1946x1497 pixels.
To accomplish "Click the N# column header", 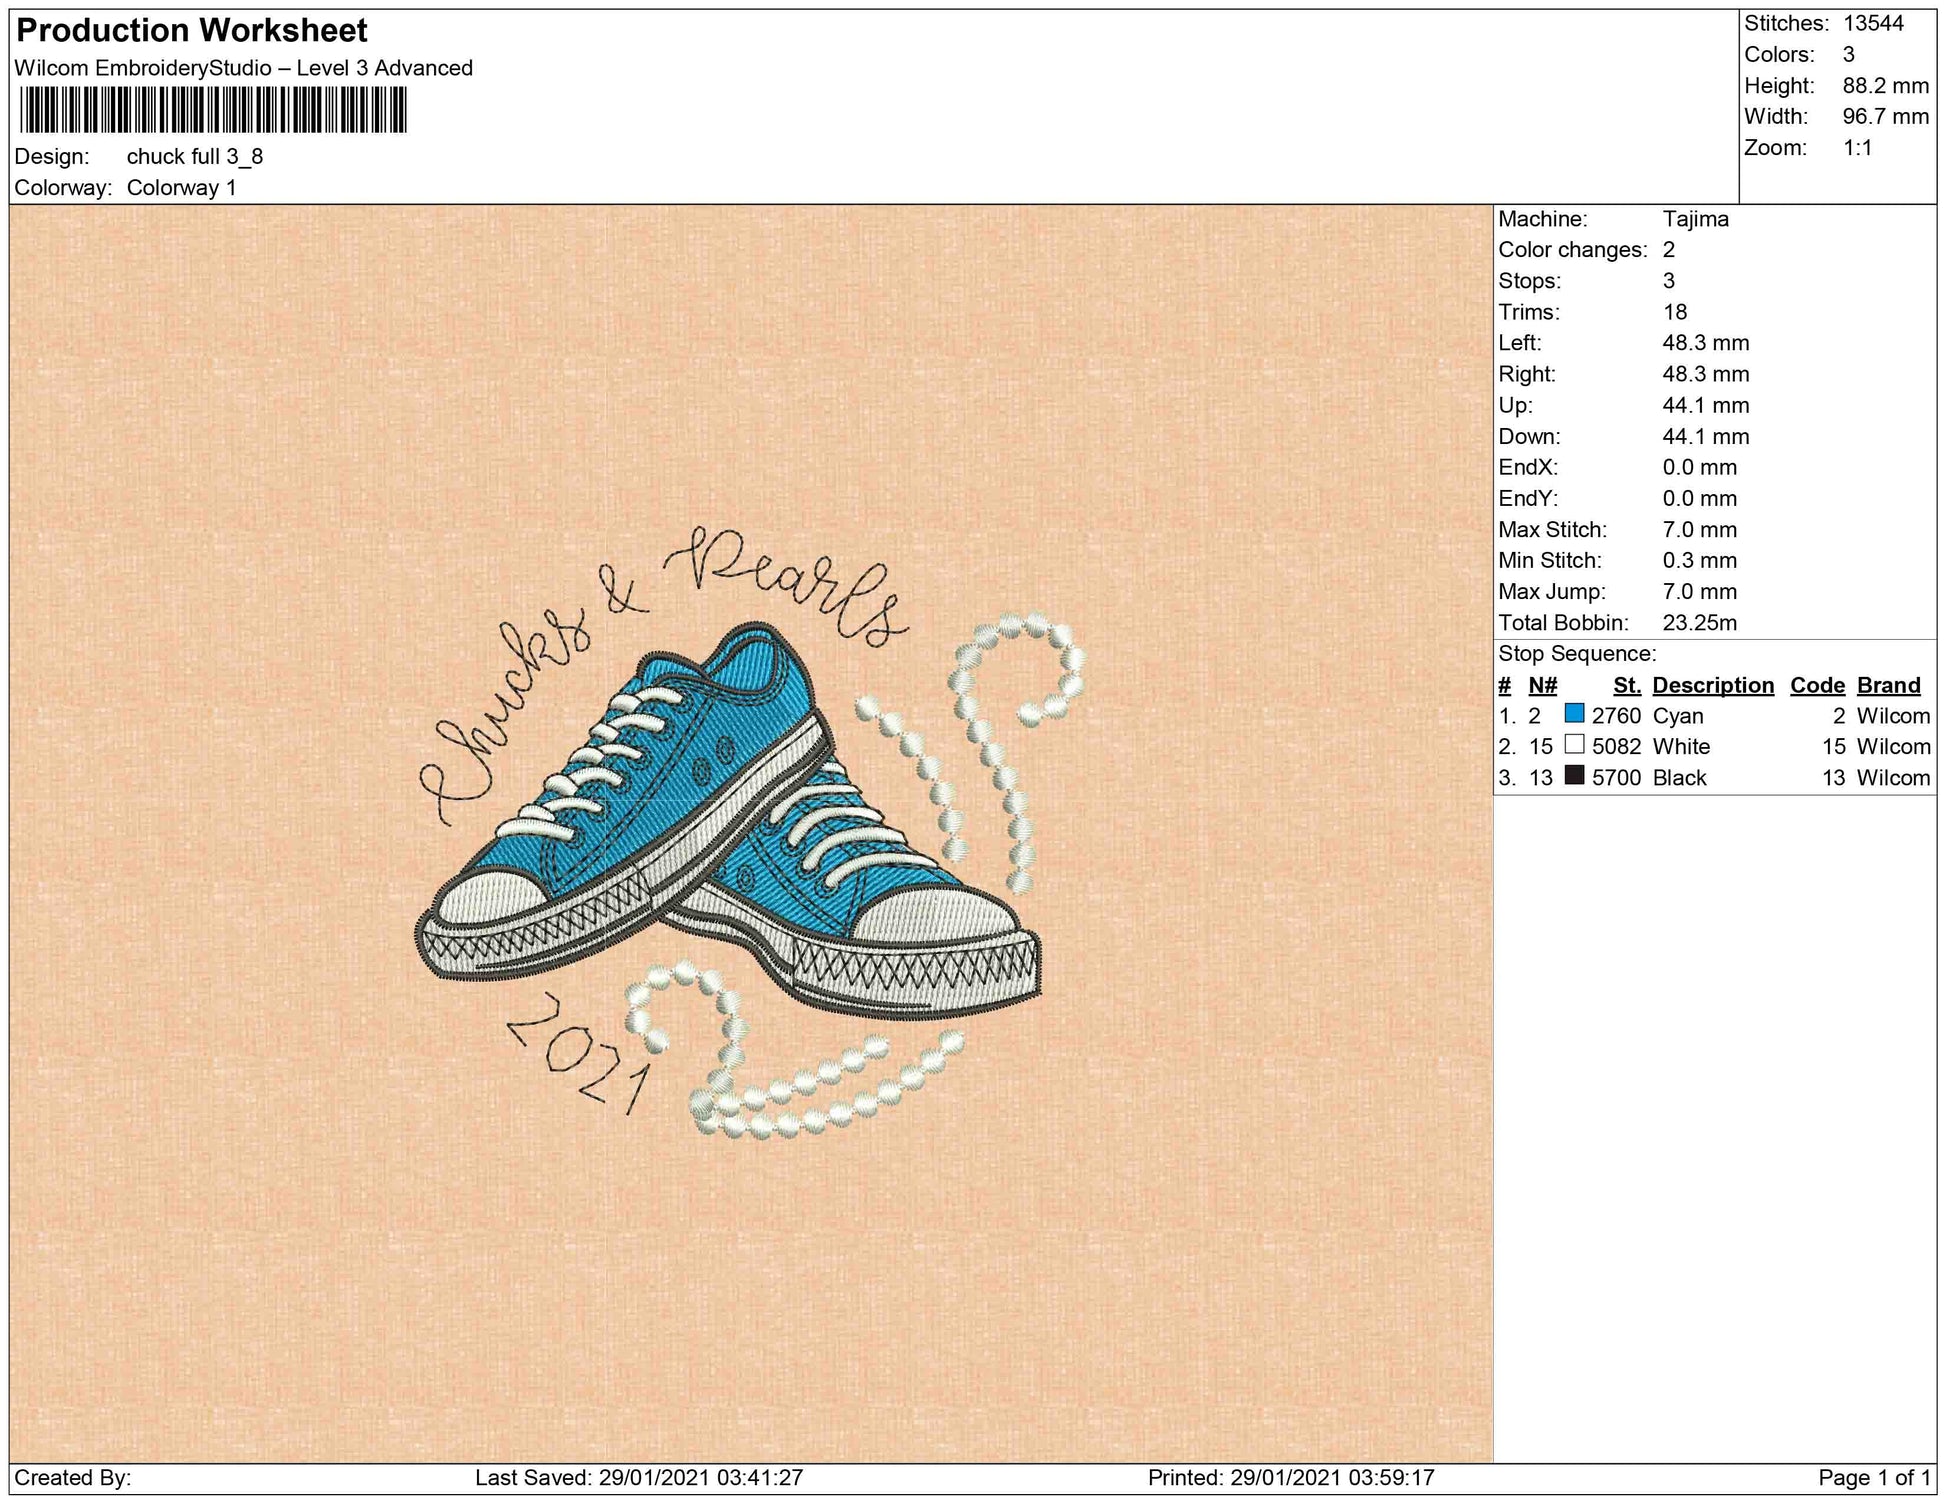I will tap(1542, 685).
